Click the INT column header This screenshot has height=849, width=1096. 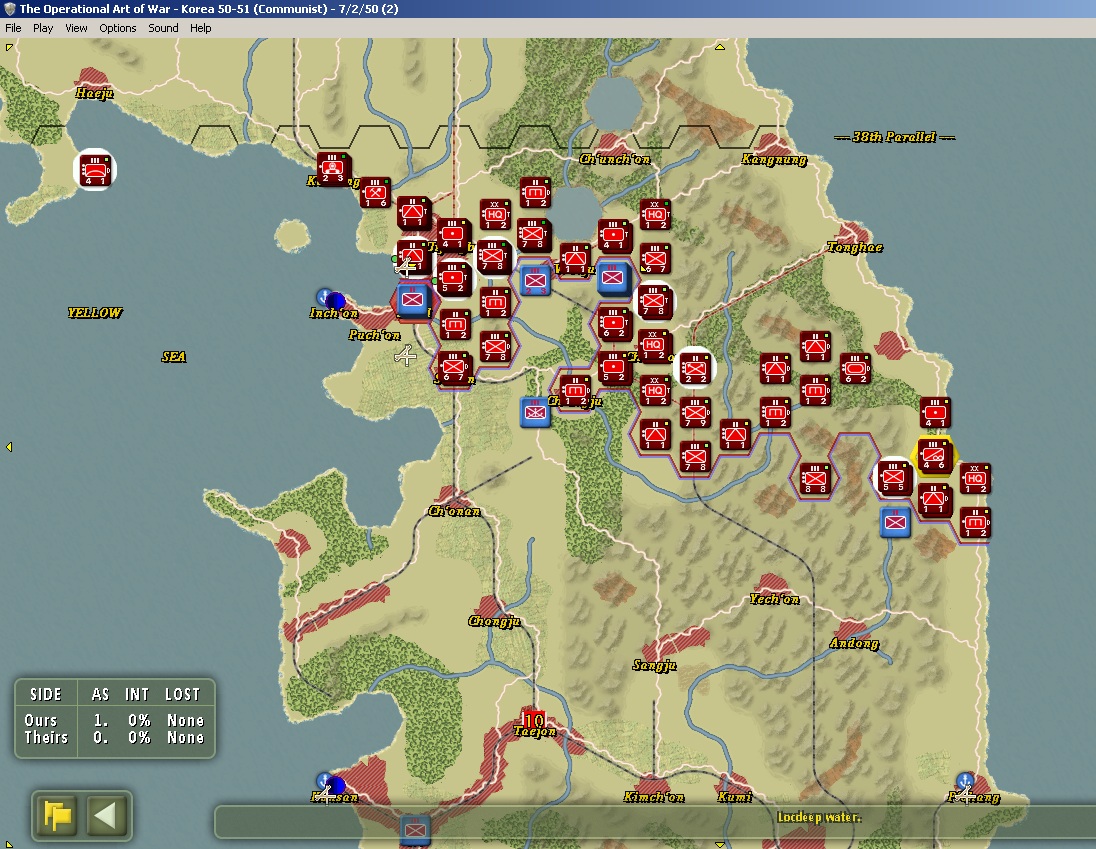pos(137,695)
